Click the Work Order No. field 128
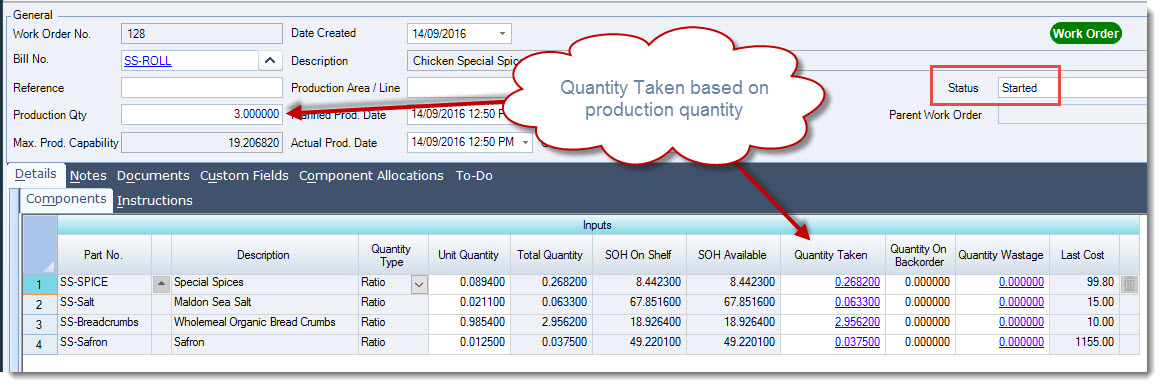Viewport: 1162px width, 387px height. pyautogui.click(x=202, y=33)
